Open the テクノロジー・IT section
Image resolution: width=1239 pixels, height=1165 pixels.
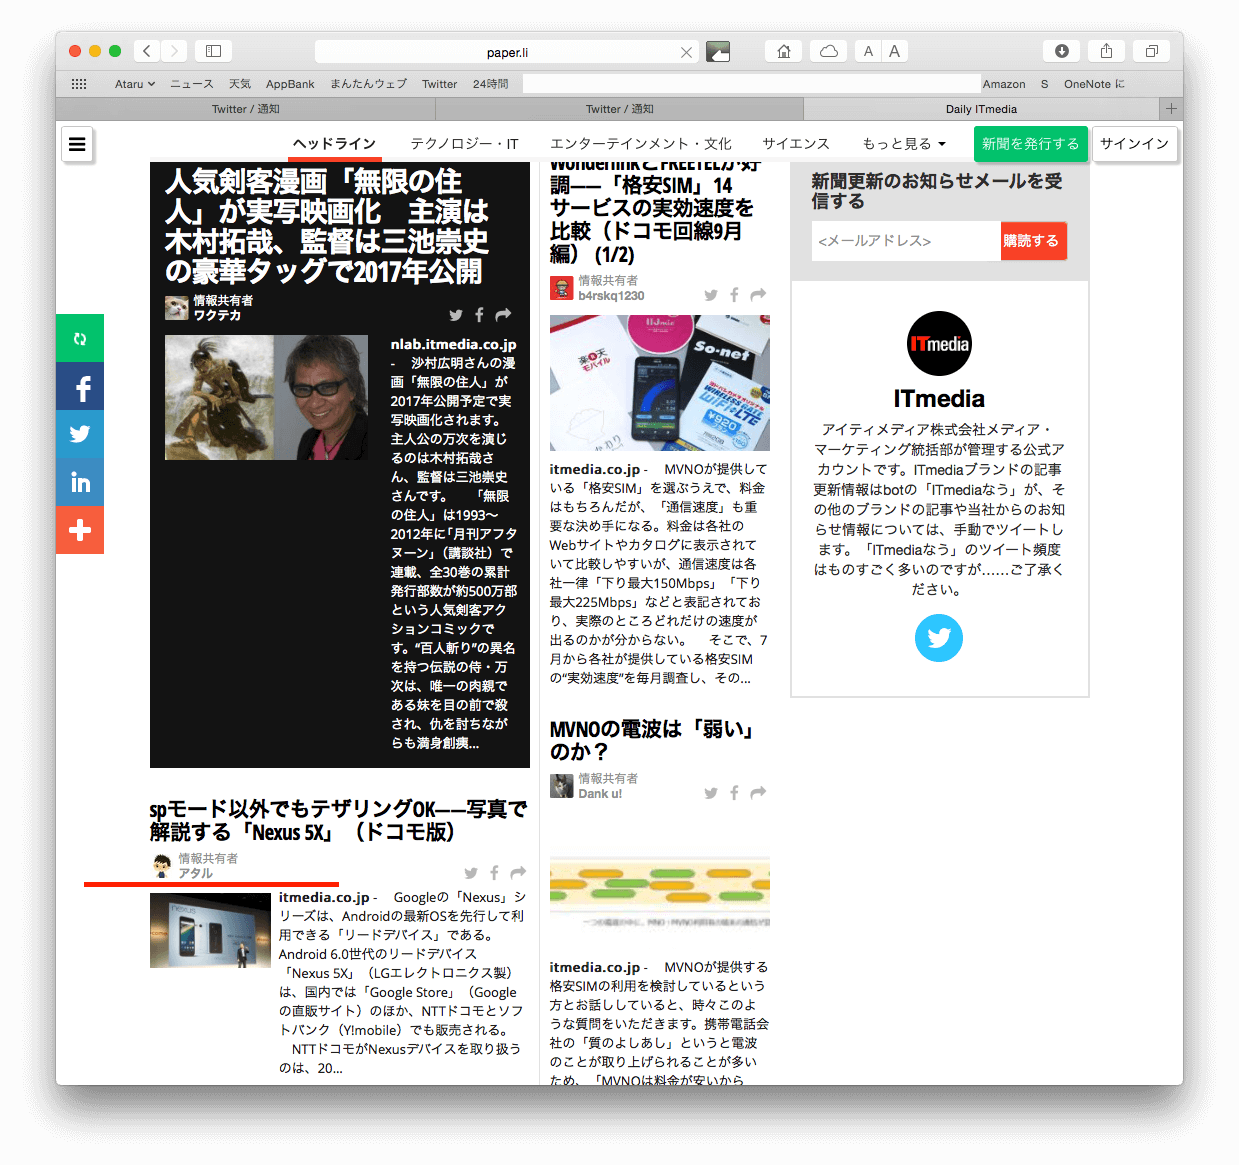465,144
